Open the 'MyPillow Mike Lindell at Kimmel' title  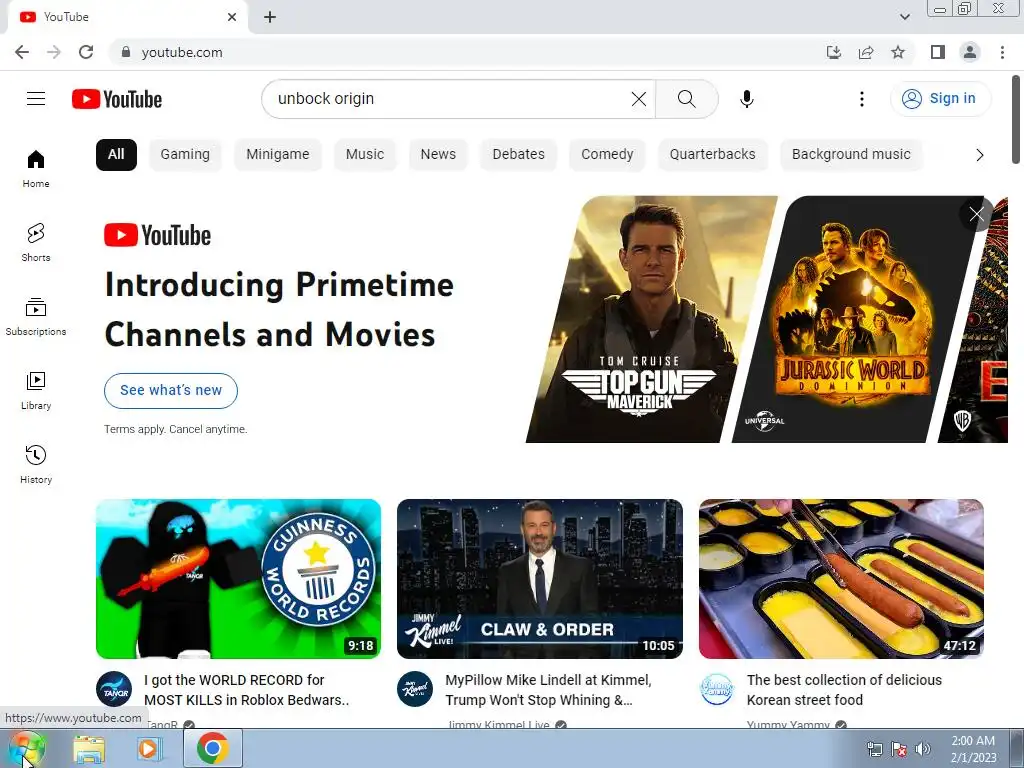click(x=549, y=690)
